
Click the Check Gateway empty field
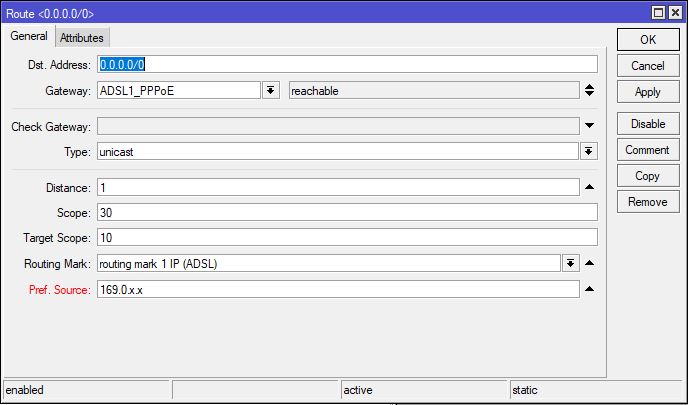click(x=338, y=126)
